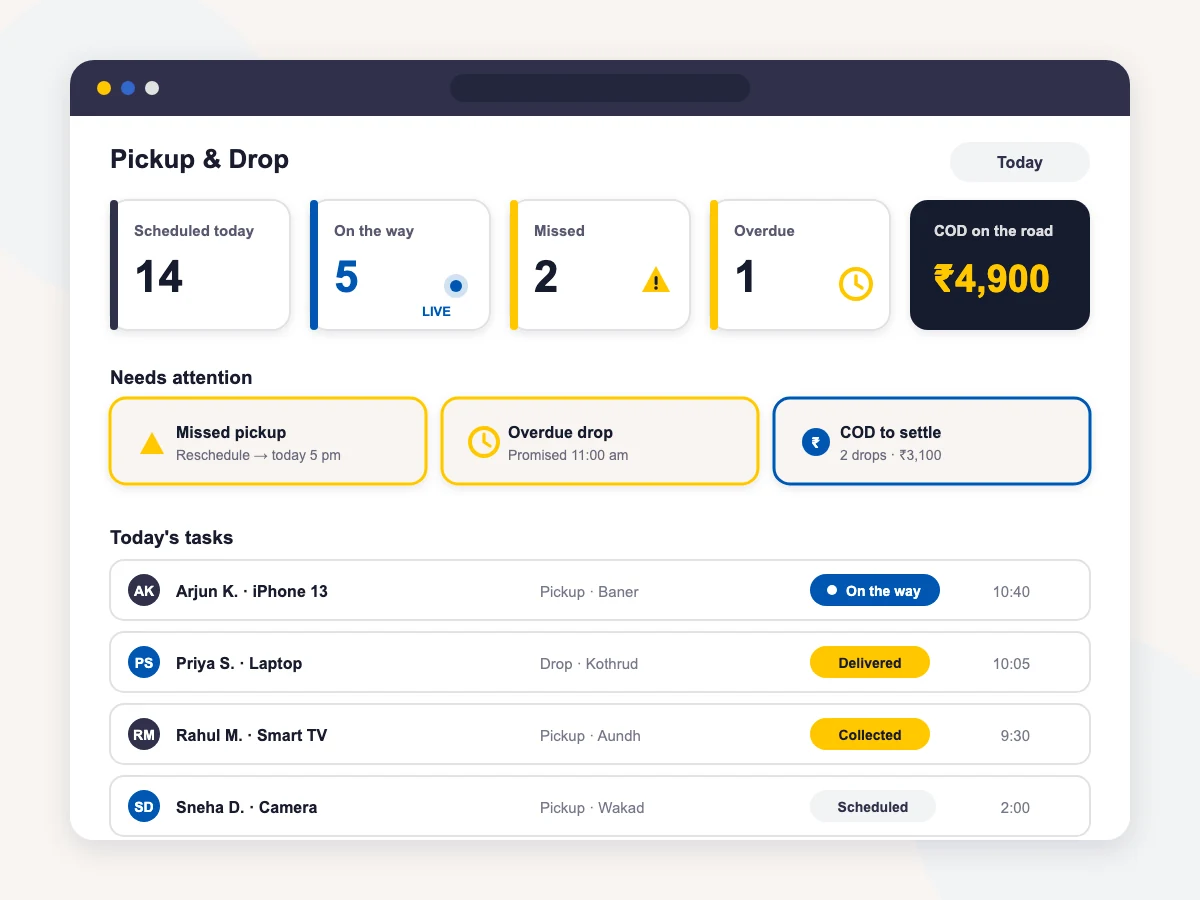
Task: Click the Drop · Kothrud location text
Action: 589,664
